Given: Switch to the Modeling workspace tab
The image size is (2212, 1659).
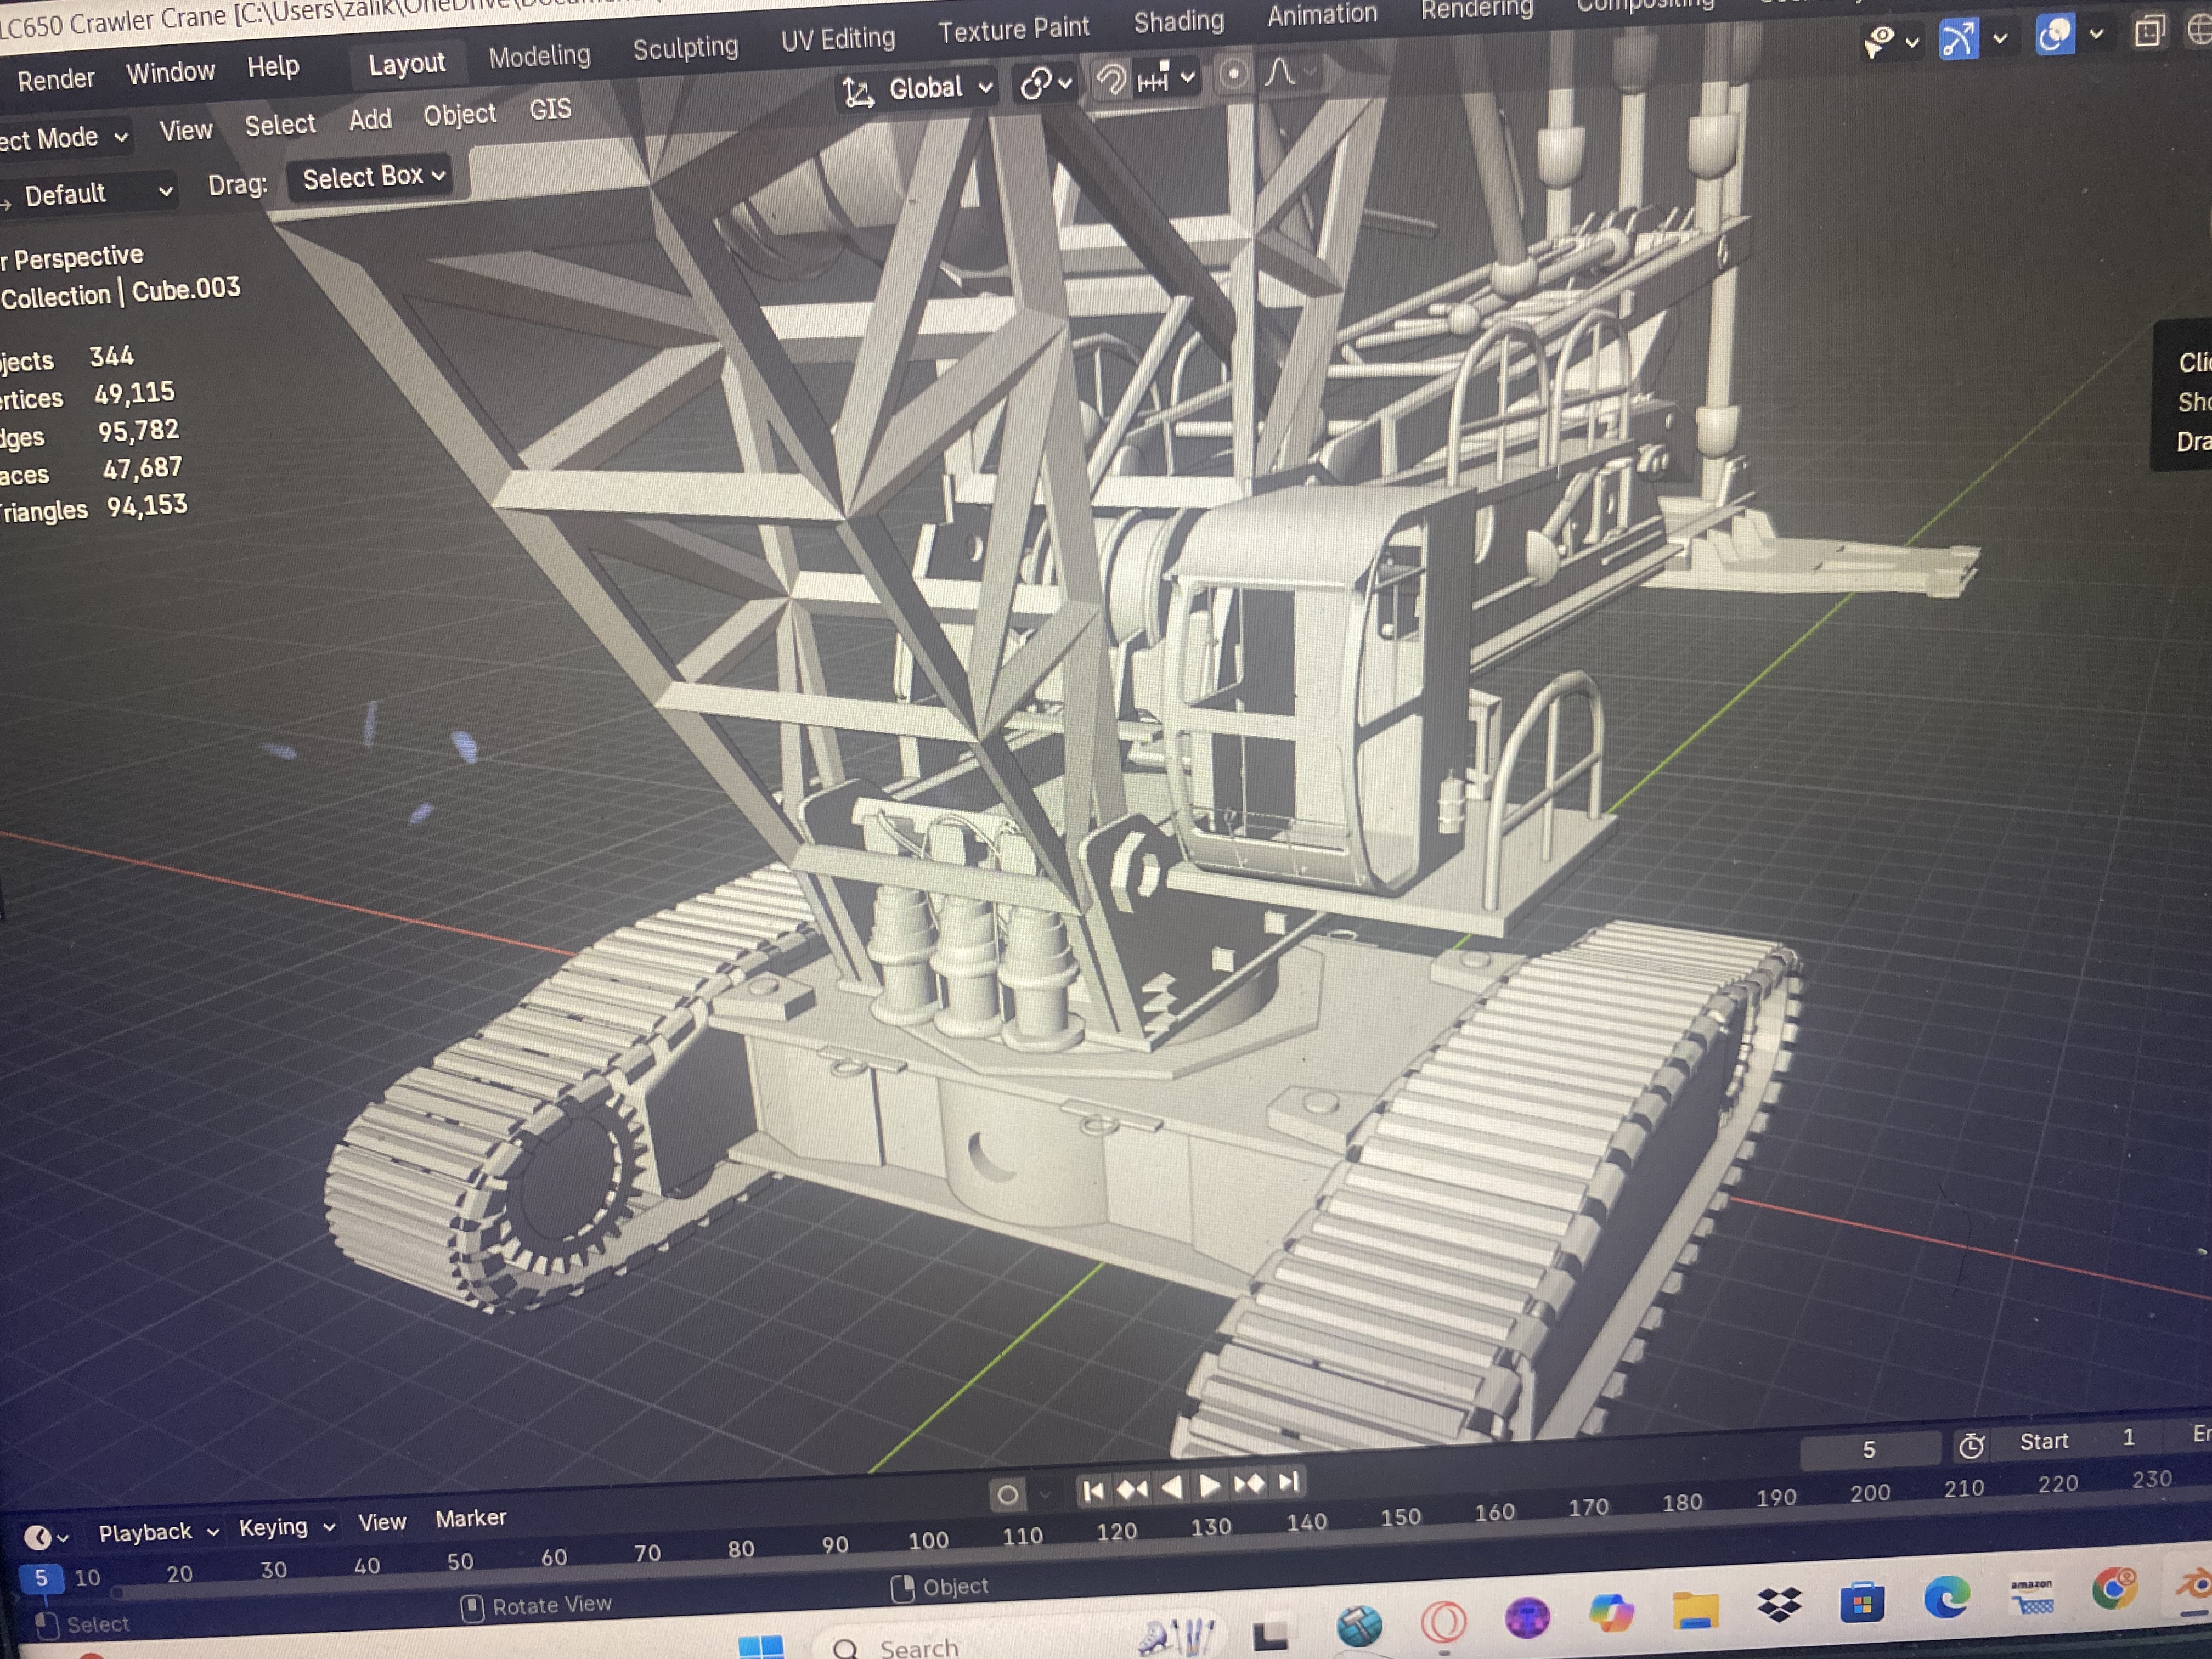Looking at the screenshot, I should tap(539, 56).
